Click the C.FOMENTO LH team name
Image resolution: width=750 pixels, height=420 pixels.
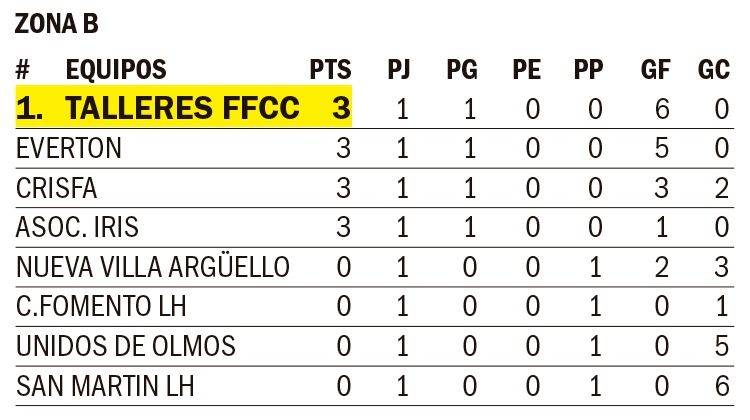pos(101,306)
